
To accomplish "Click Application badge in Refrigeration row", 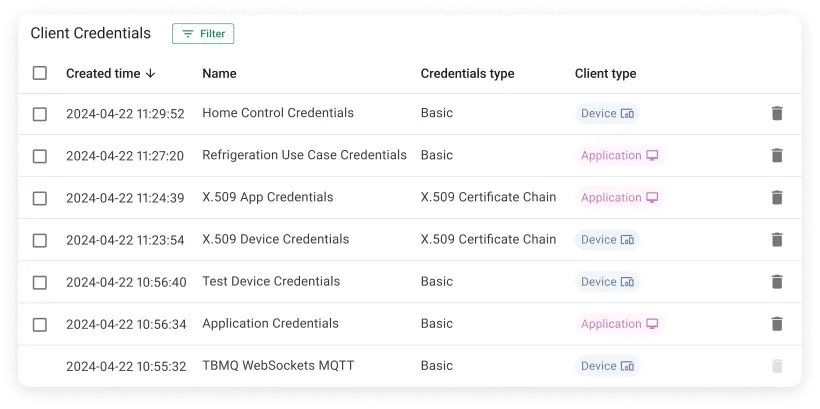I will pyautogui.click(x=619, y=156).
